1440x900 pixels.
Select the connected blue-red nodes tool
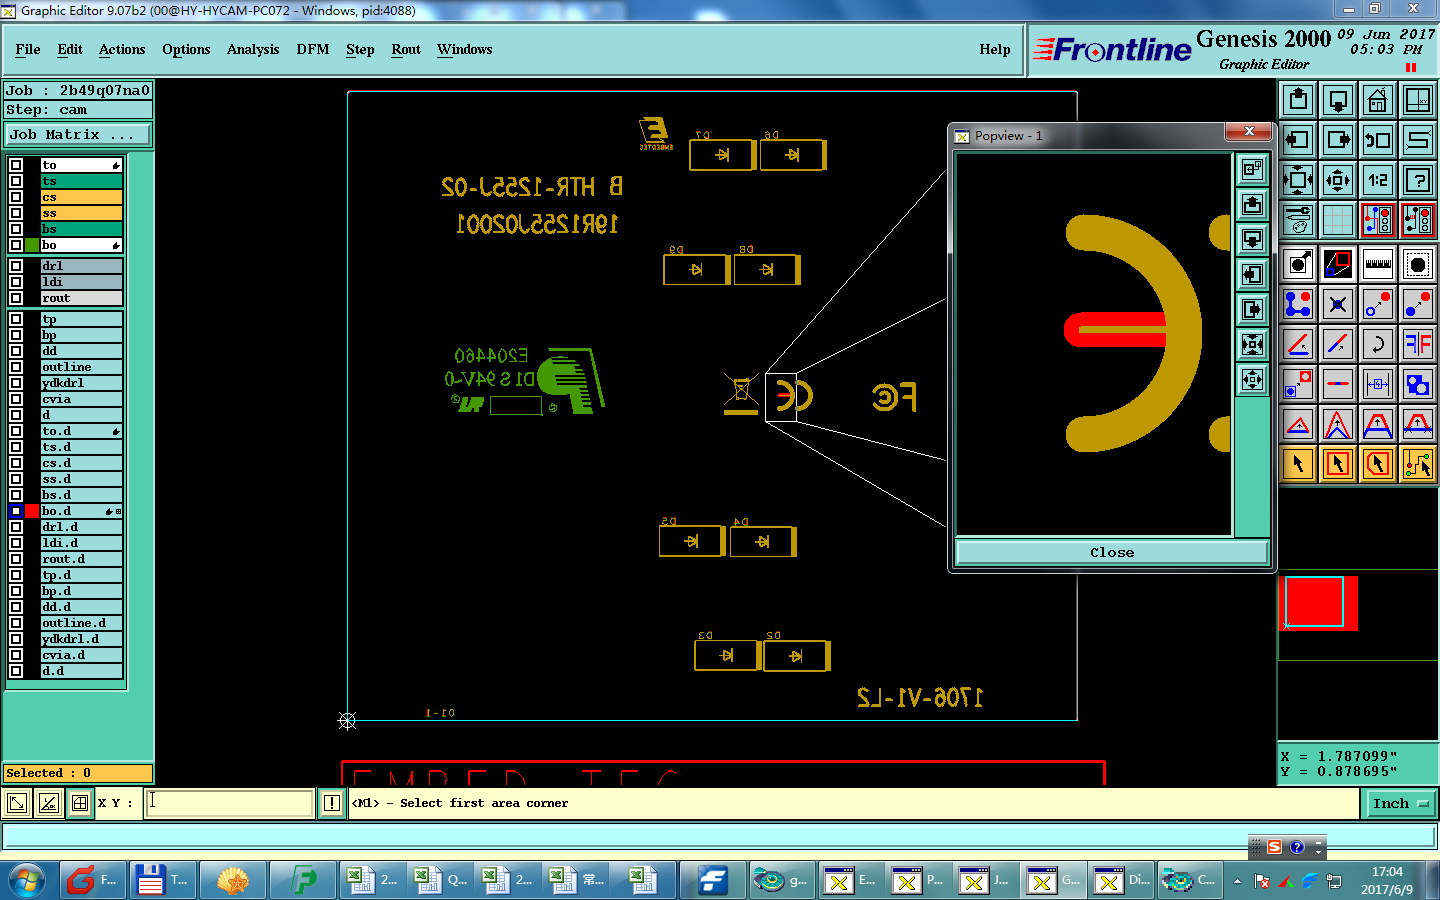click(1298, 304)
